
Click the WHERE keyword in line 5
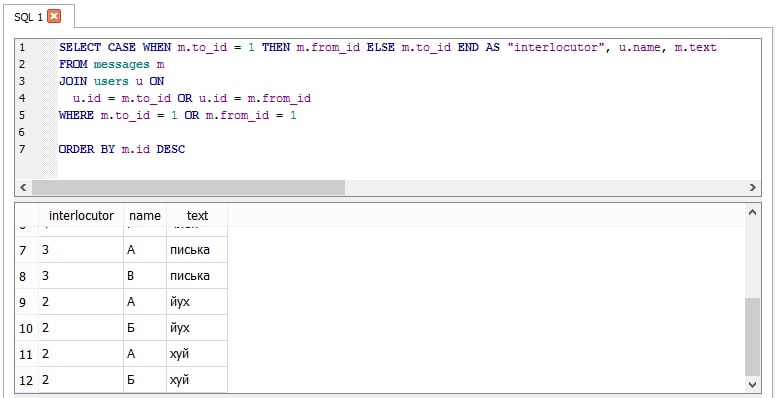click(76, 115)
